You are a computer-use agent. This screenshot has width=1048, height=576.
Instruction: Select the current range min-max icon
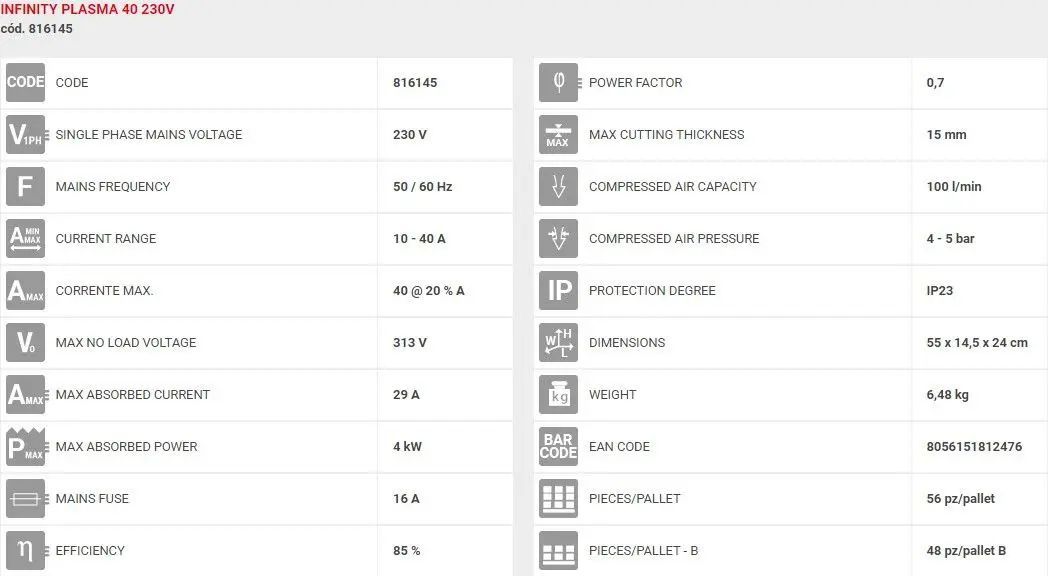coord(25,239)
